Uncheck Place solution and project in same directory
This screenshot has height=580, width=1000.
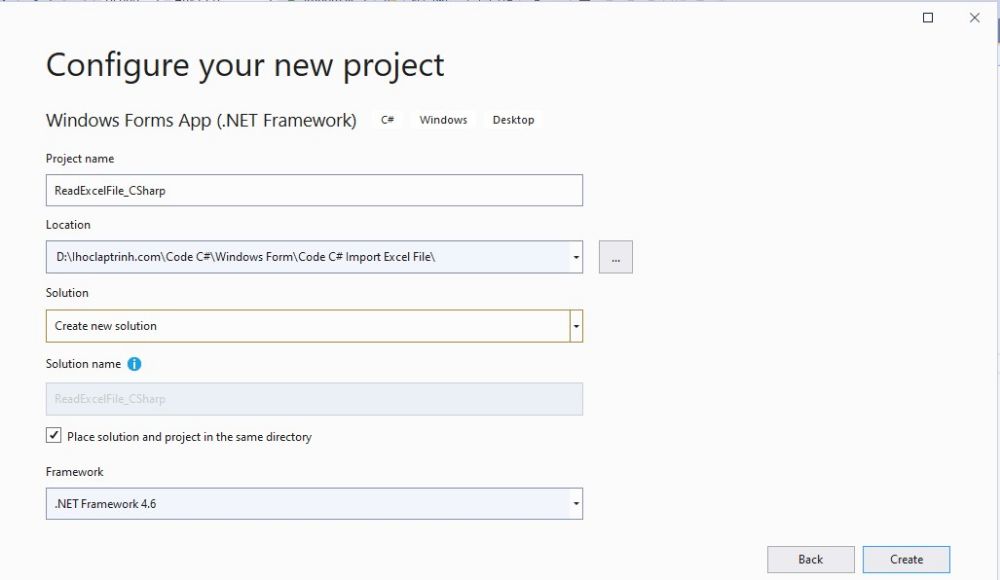[54, 436]
